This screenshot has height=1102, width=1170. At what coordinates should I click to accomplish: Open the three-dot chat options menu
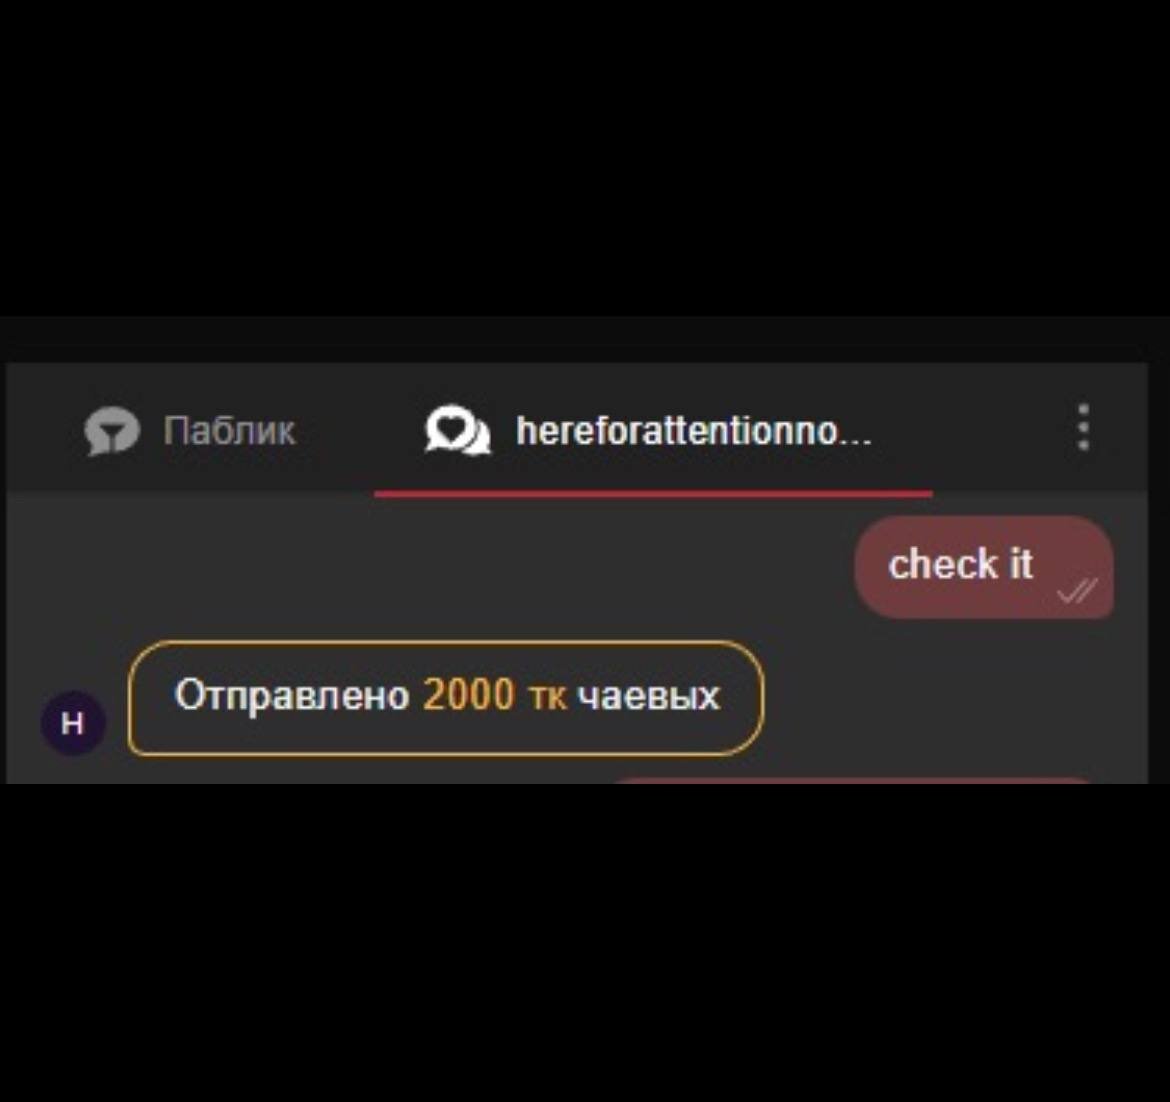pos(1083,428)
